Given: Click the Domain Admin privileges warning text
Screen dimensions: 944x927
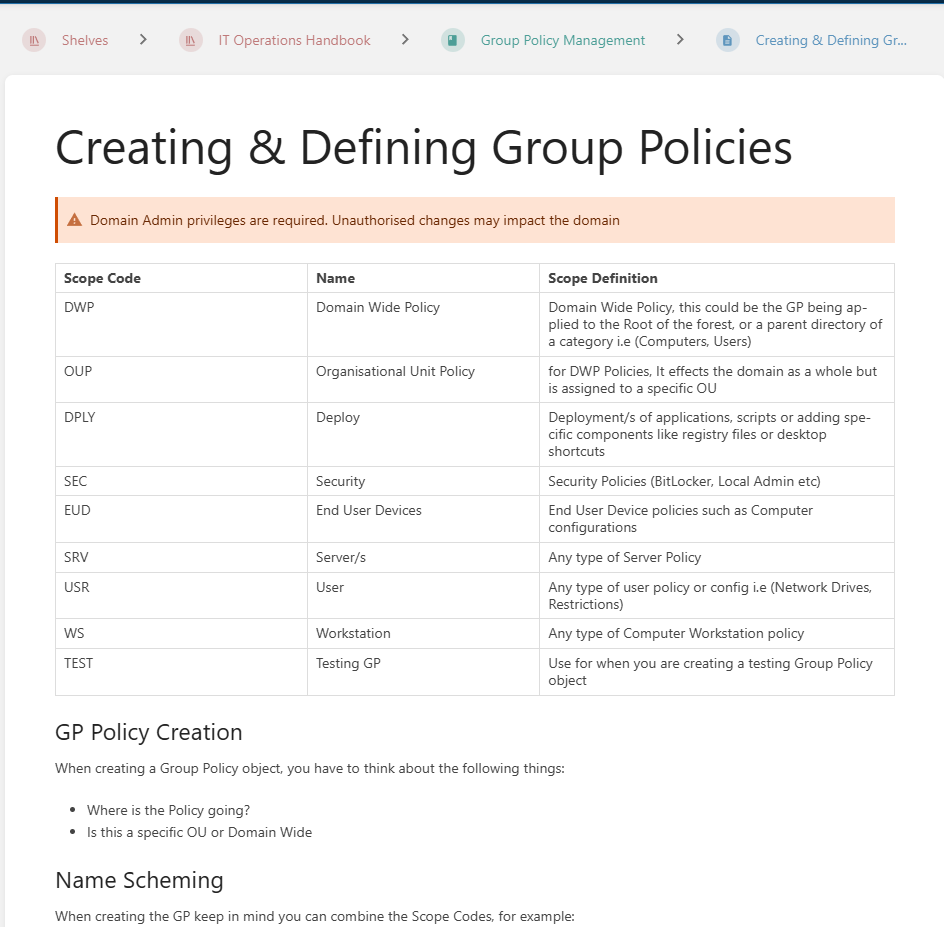Looking at the screenshot, I should [x=354, y=220].
